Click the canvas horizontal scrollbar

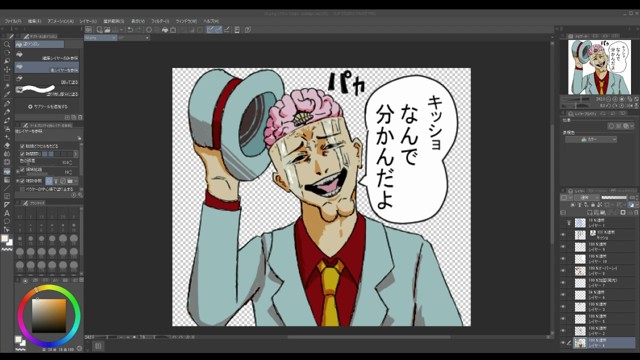tap(369, 337)
